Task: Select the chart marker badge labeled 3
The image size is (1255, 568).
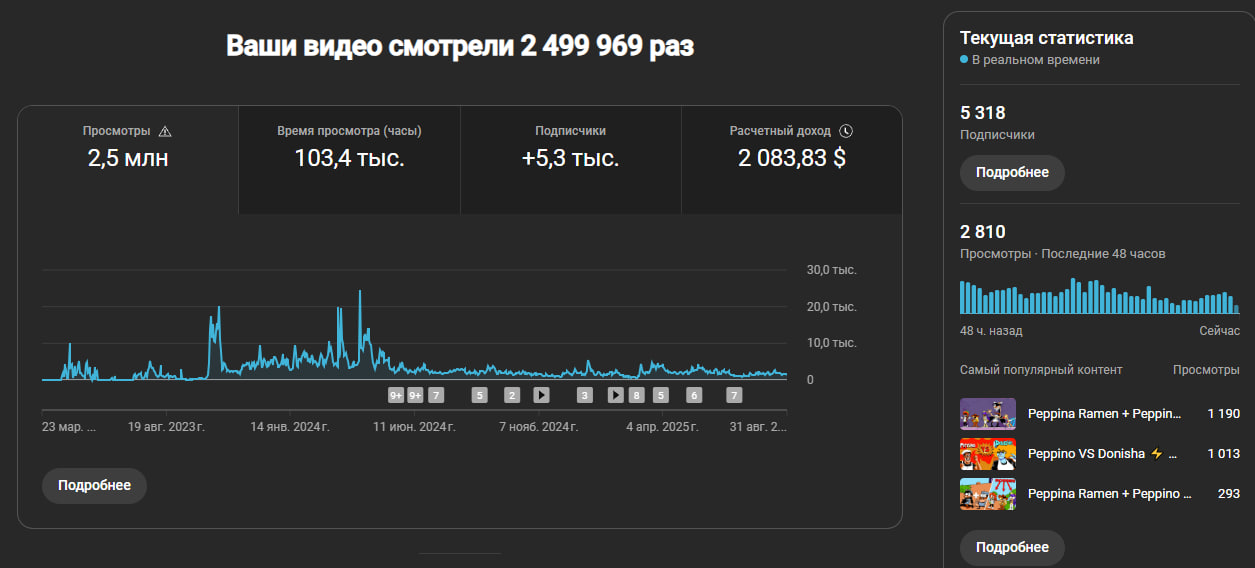Action: tap(585, 395)
